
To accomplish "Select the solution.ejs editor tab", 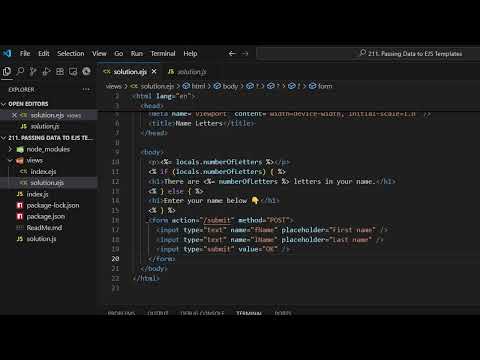I will click(x=130, y=72).
